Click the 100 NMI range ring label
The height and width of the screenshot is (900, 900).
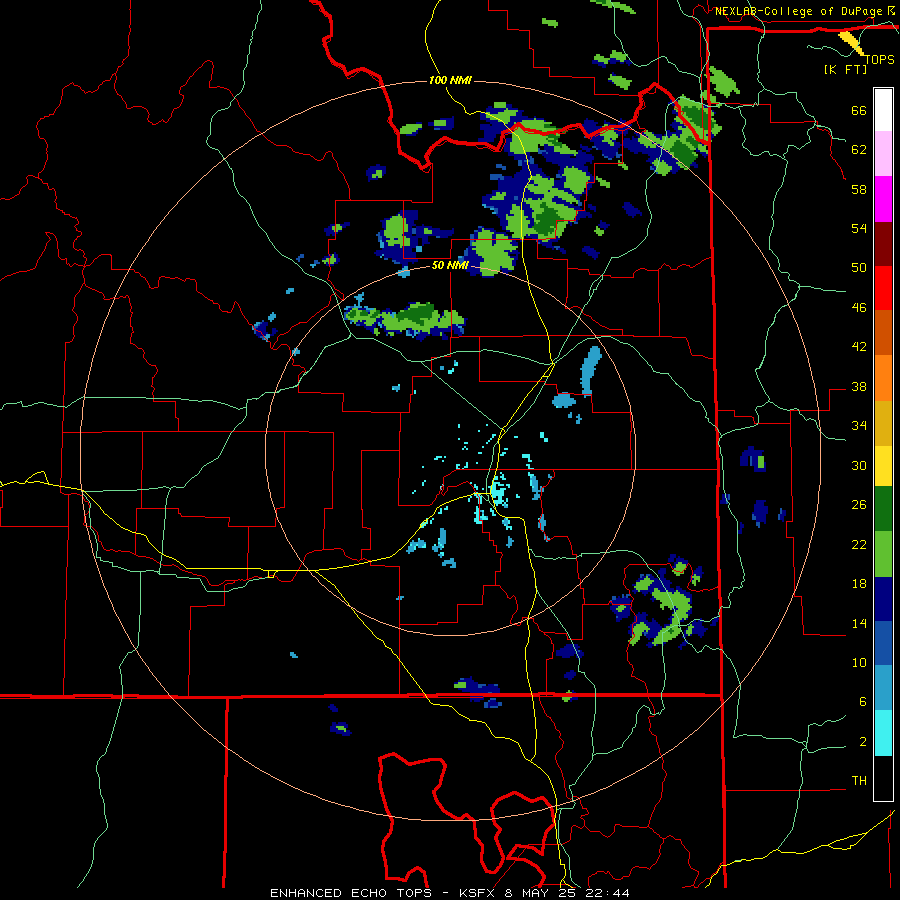pyautogui.click(x=450, y=80)
